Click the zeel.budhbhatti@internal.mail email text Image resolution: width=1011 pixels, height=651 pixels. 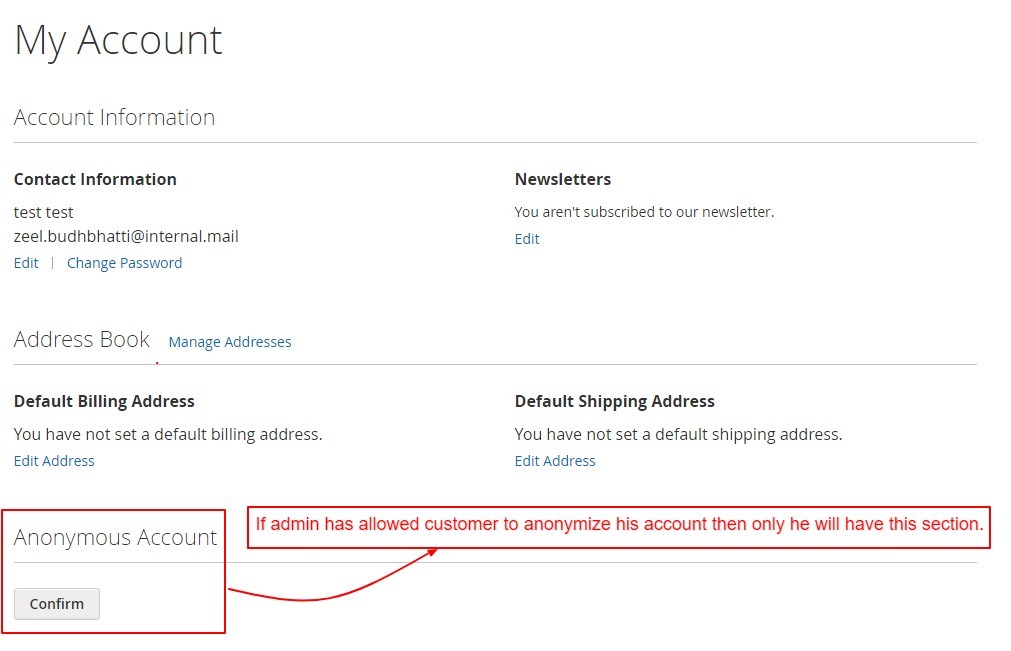click(x=126, y=237)
